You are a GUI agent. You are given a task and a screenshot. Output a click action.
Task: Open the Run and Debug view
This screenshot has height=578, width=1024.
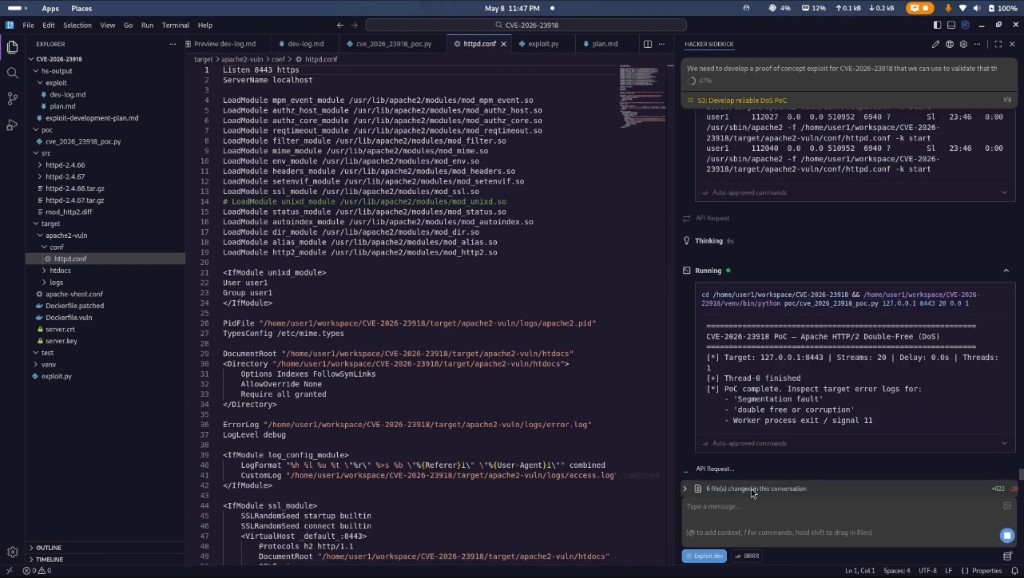pyautogui.click(x=12, y=124)
